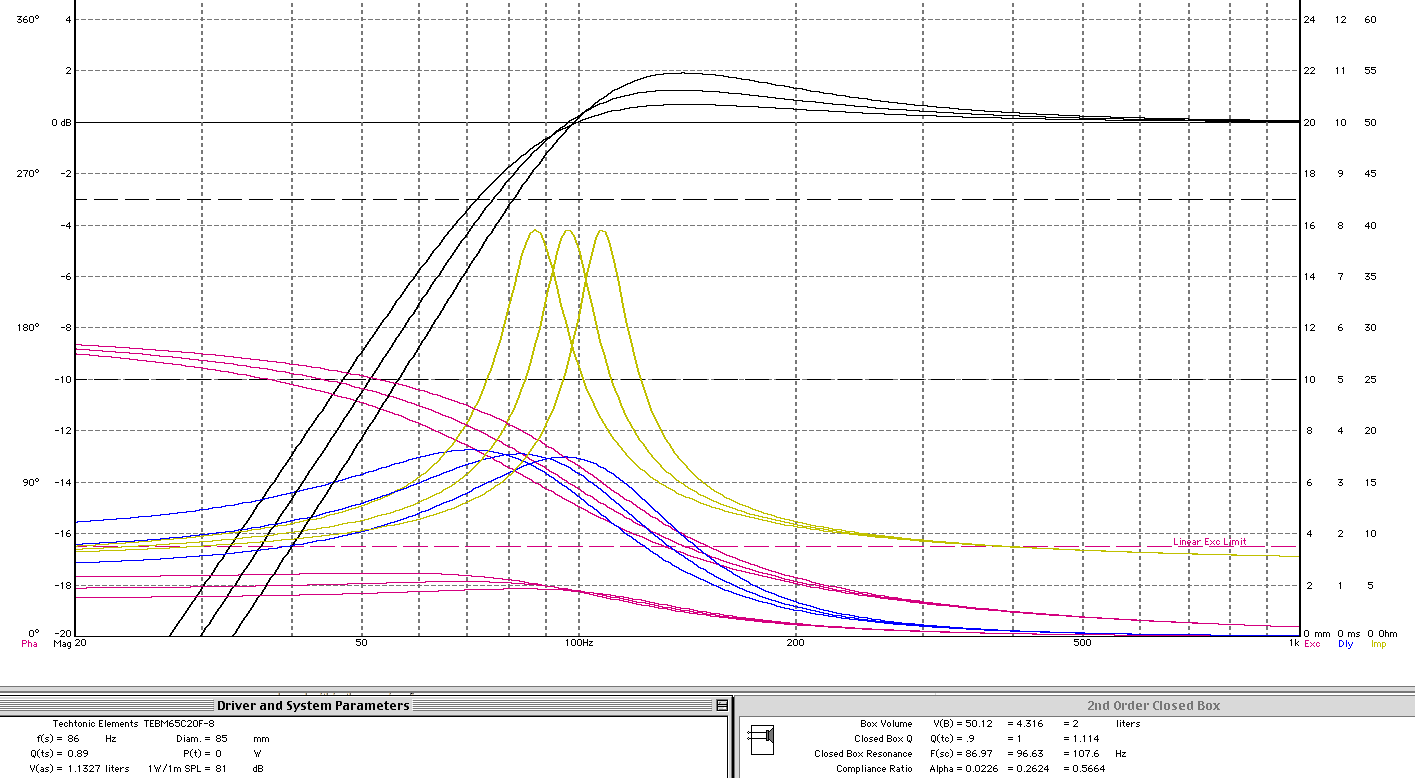Click the = 0.2624 compliance value
The image size is (1415, 778).
click(1030, 769)
